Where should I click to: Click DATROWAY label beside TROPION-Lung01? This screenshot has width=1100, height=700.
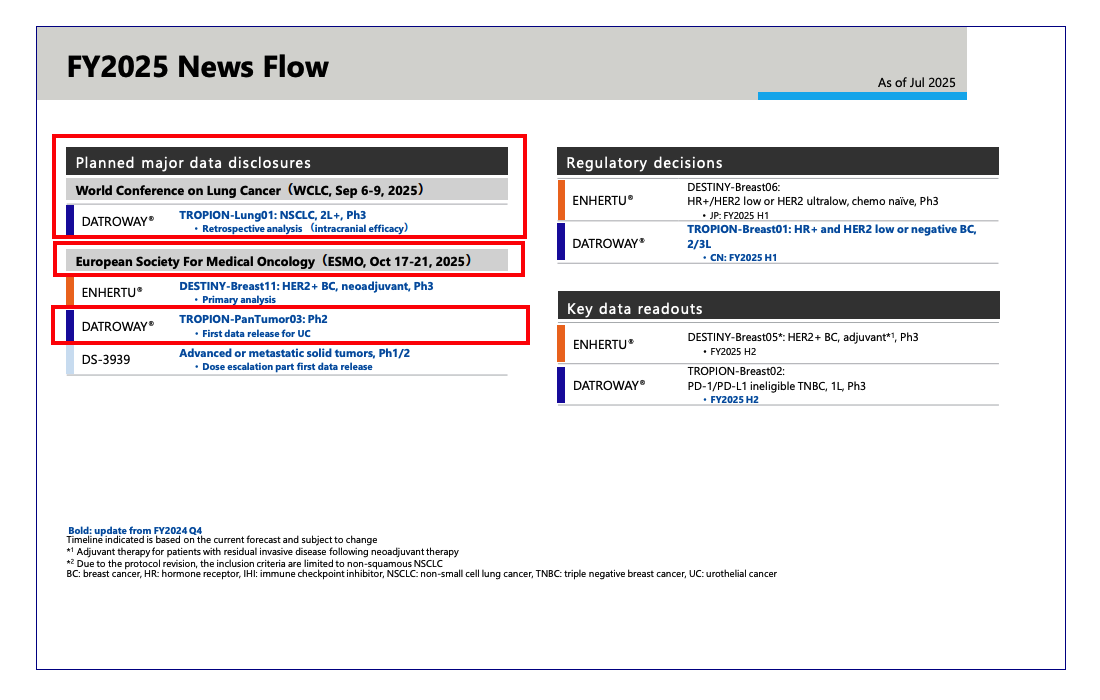(x=117, y=222)
